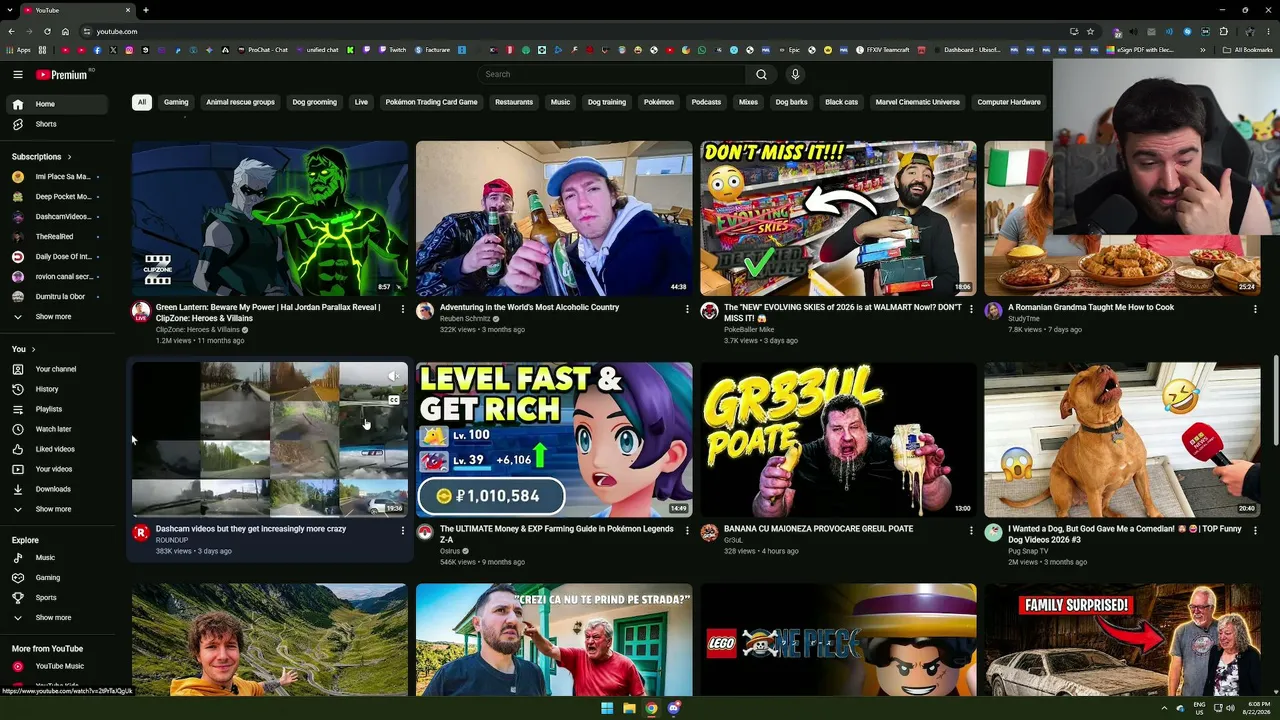The image size is (1280, 720).
Task: Select the Black cats chip
Action: pos(841,102)
